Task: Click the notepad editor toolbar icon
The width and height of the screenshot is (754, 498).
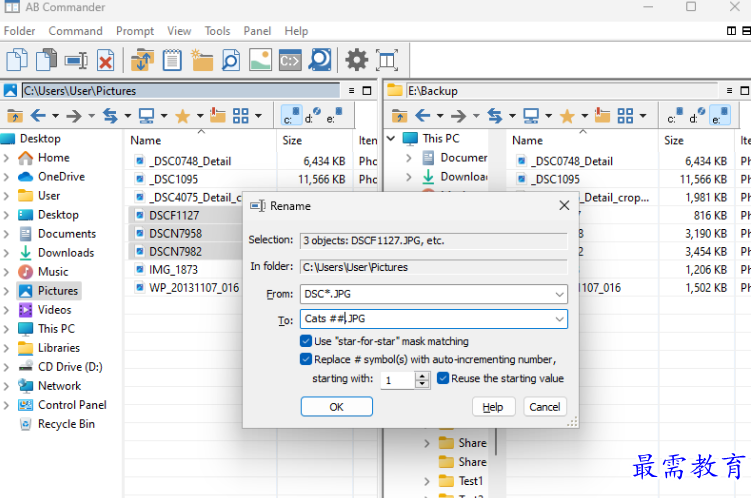Action: tap(172, 60)
